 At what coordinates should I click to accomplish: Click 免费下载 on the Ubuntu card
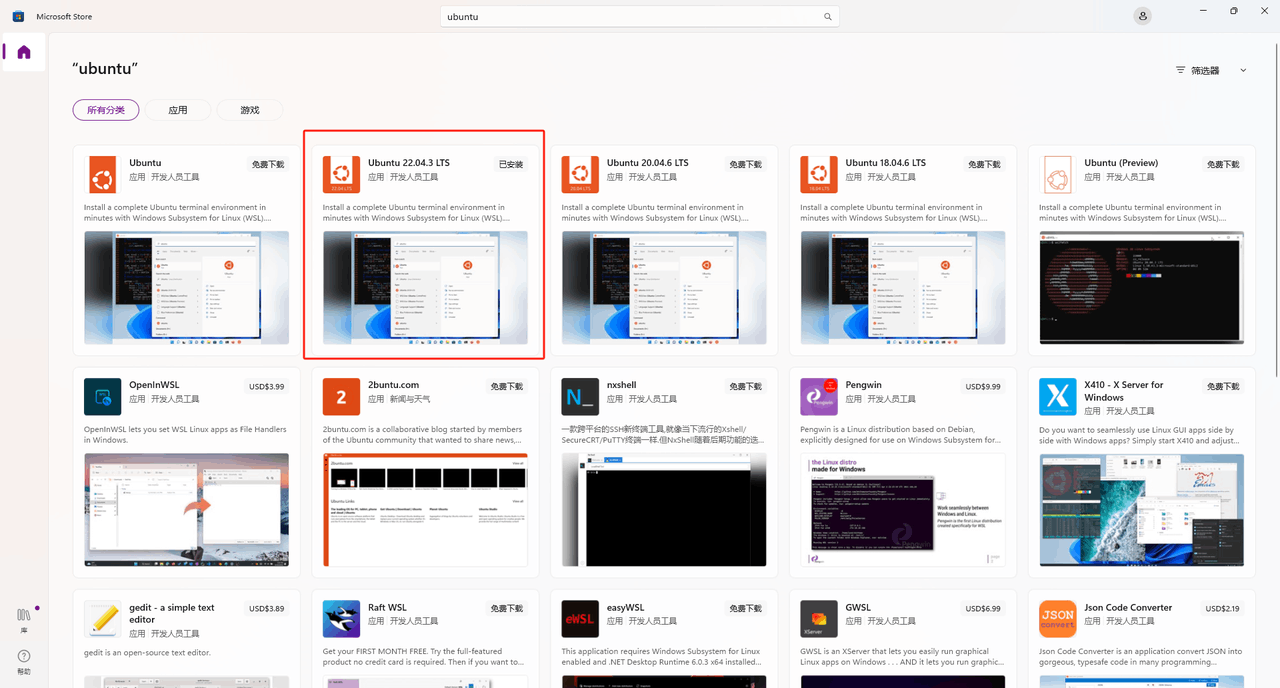tap(268, 164)
